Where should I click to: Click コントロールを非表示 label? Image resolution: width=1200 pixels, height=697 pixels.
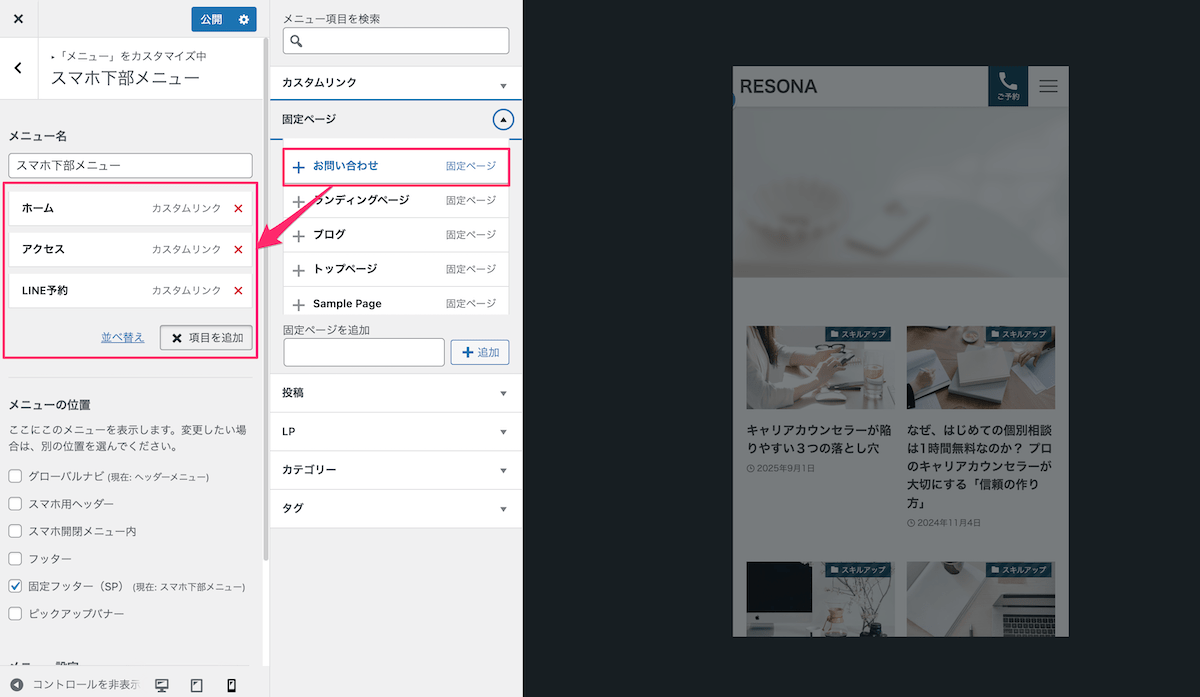pos(87,685)
